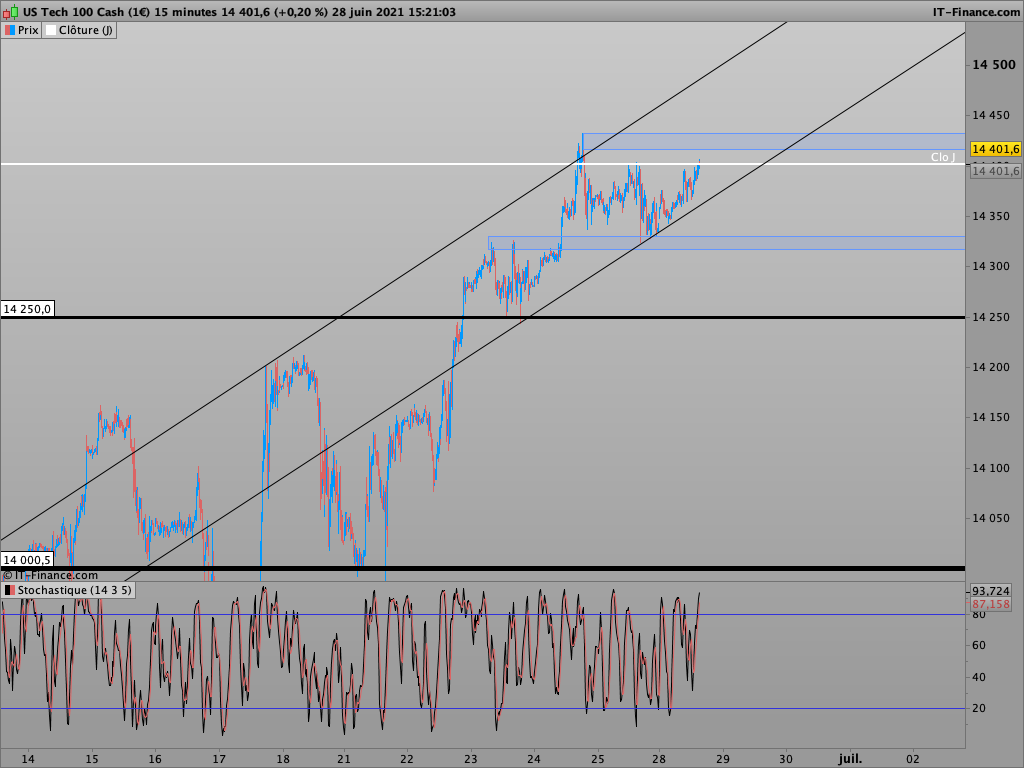Select the lower blue support zone rectangle
Image resolution: width=1024 pixels, height=768 pixels.
726,243
